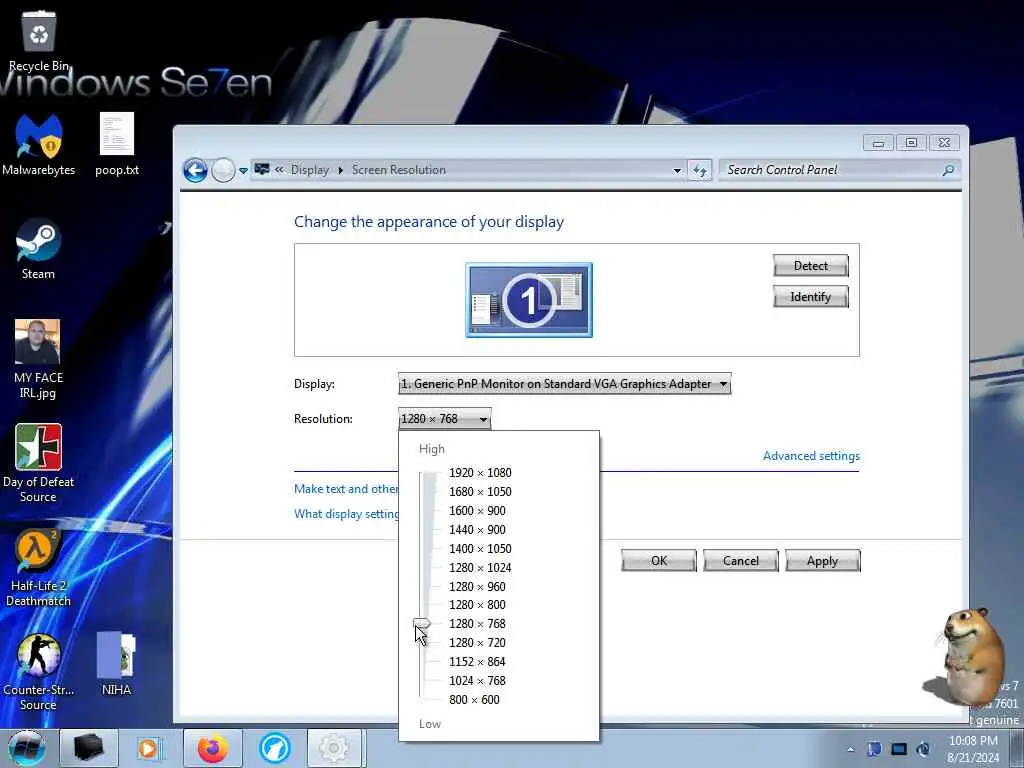Select the 1280 × 960 resolution

pyautogui.click(x=477, y=586)
